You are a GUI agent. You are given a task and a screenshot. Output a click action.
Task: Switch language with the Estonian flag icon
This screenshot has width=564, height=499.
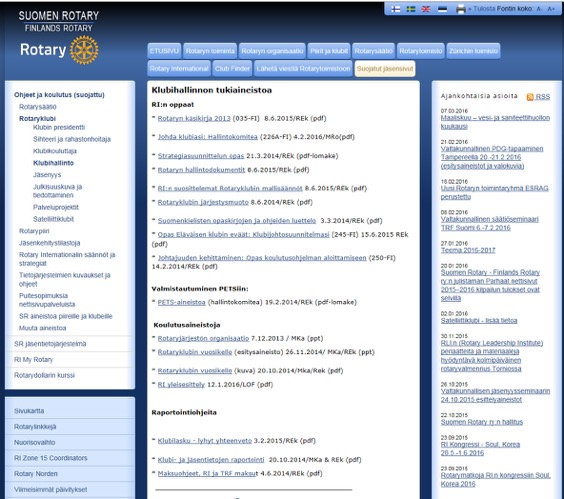[442, 9]
